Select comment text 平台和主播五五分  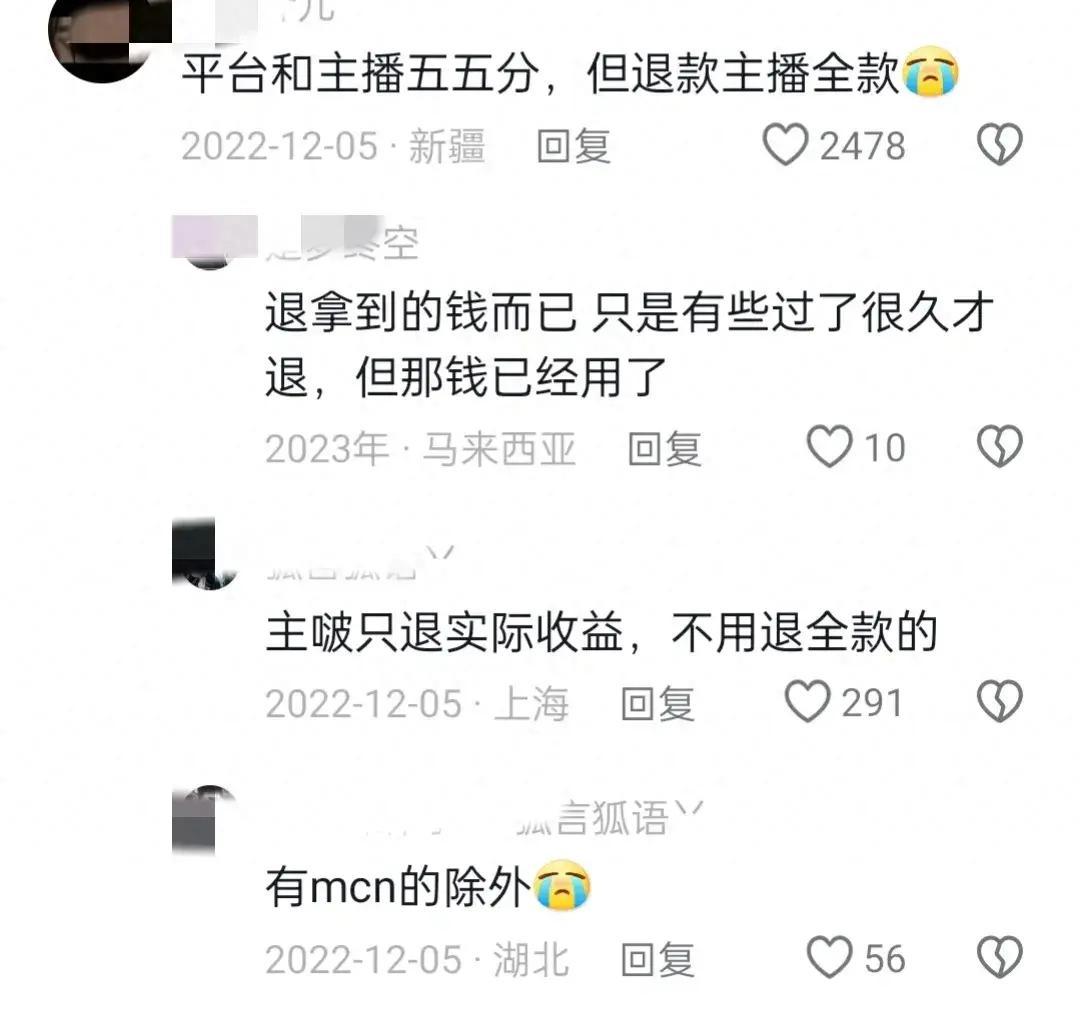360,73
